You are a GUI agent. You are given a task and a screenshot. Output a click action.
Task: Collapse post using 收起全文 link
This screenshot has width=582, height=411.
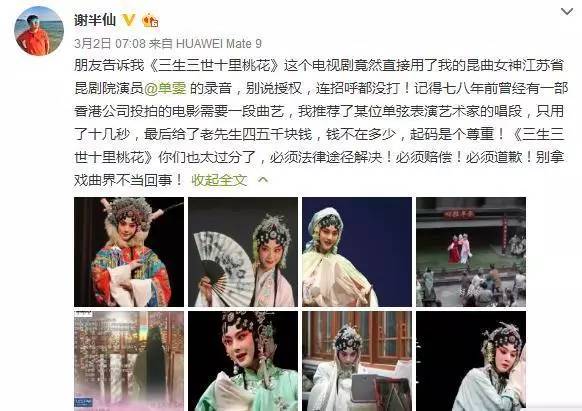point(219,180)
